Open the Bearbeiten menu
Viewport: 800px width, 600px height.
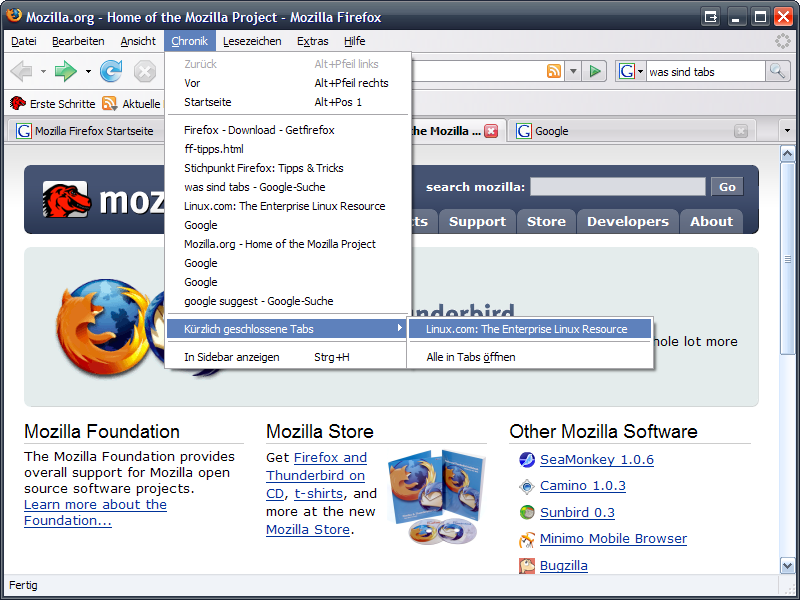[x=78, y=41]
